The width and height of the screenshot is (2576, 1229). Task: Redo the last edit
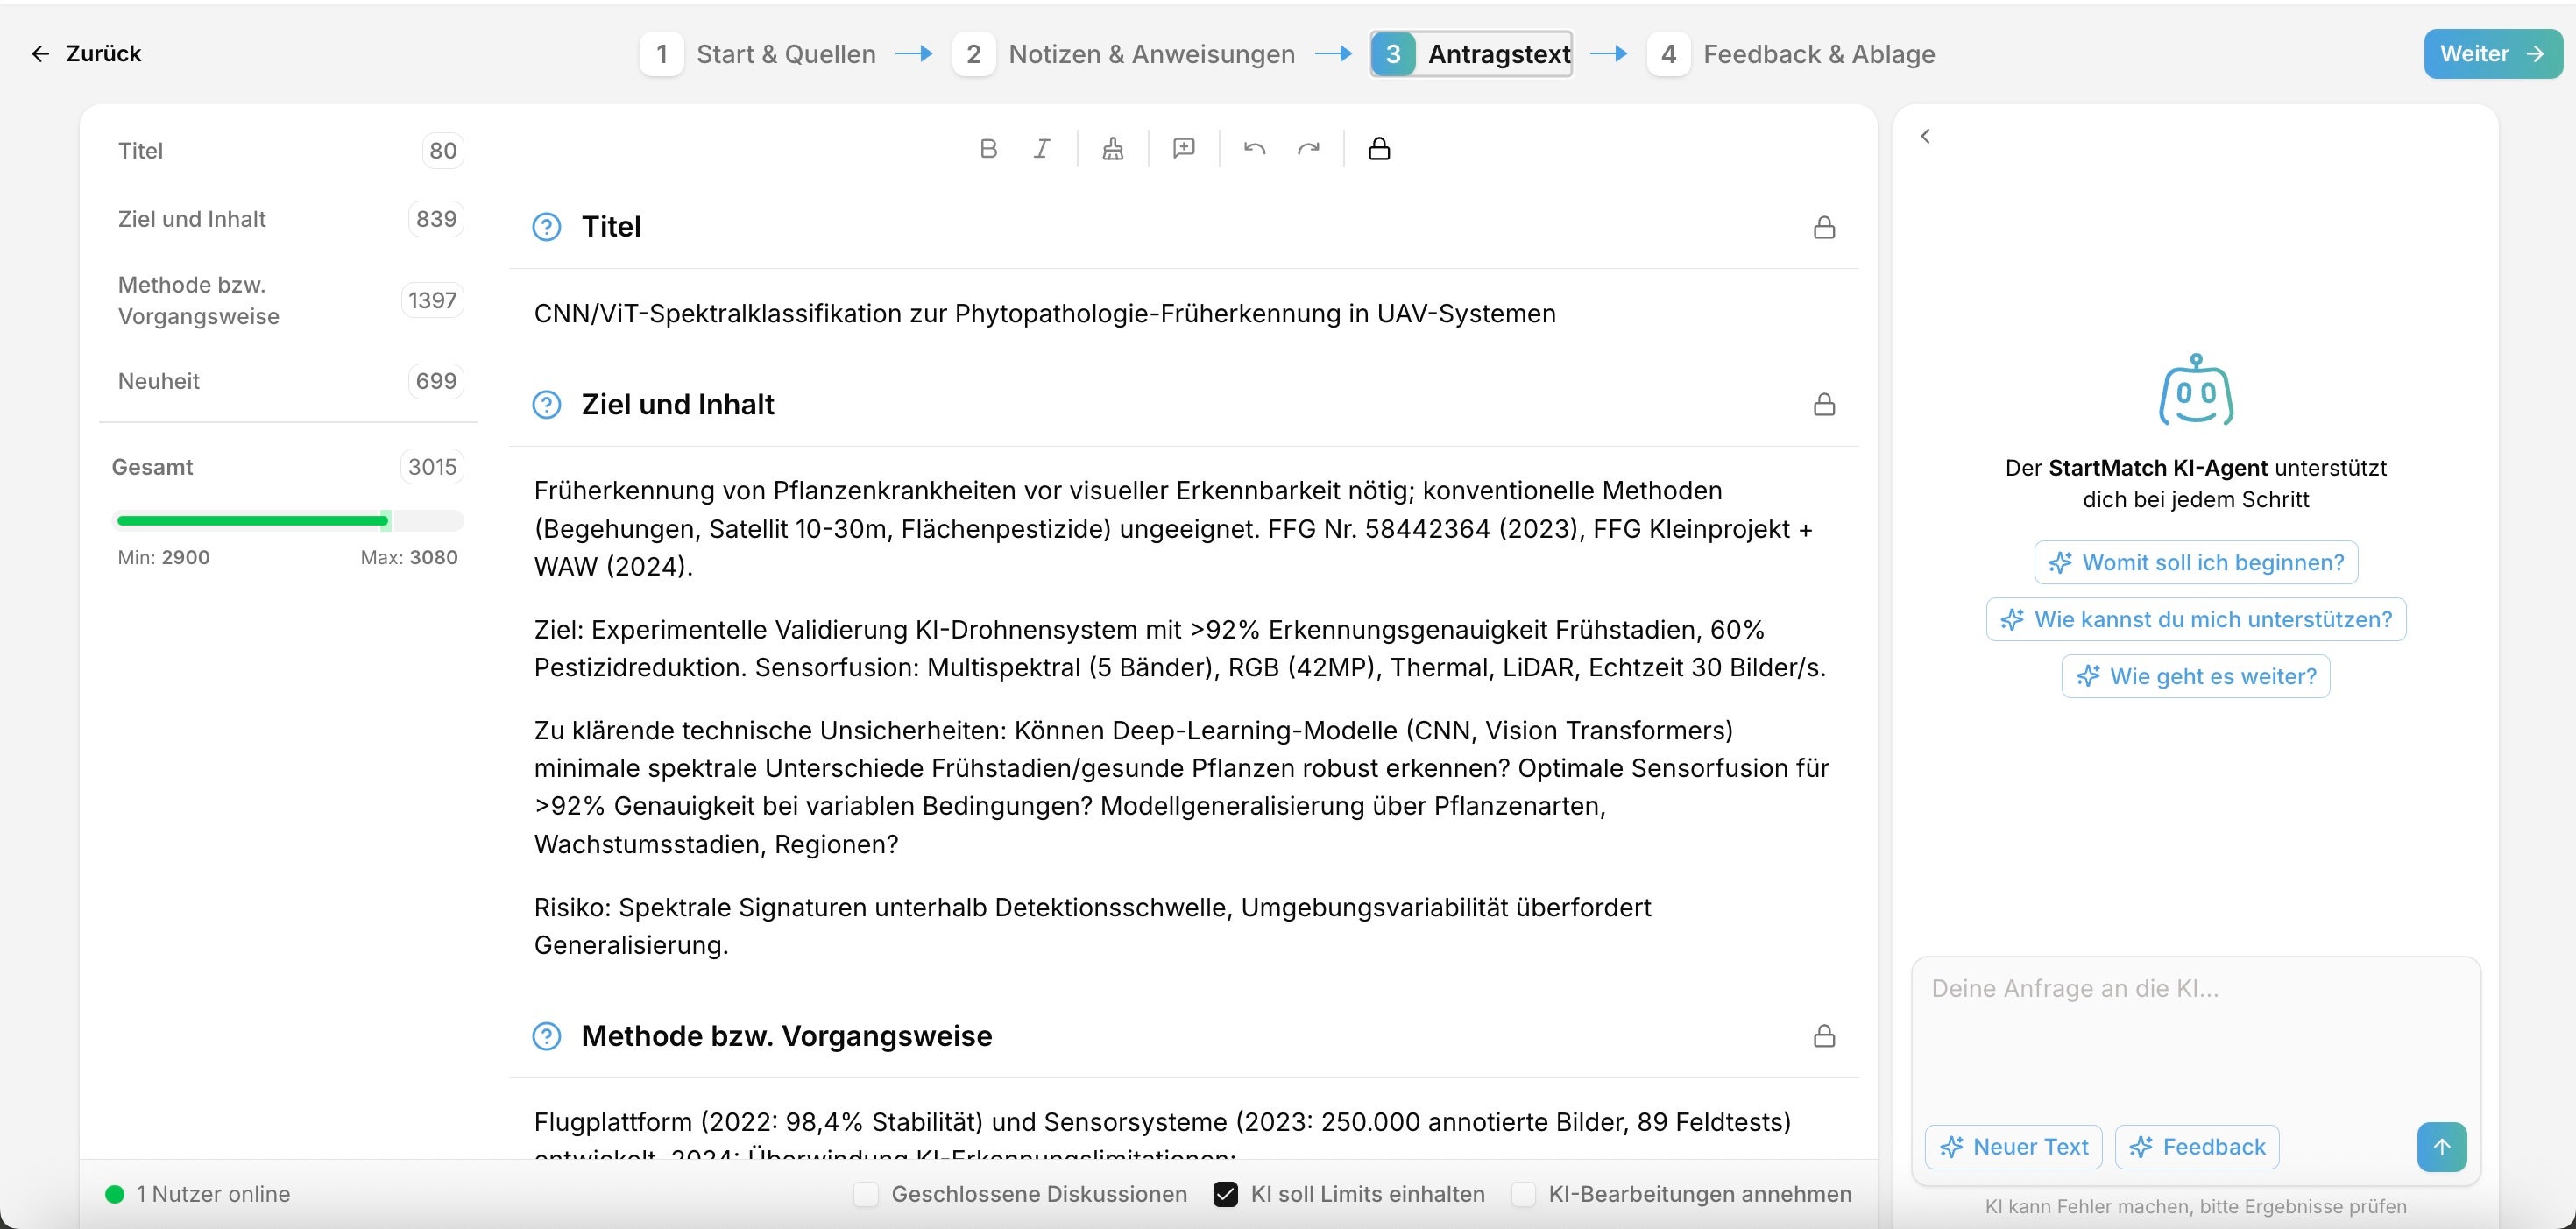point(1308,149)
